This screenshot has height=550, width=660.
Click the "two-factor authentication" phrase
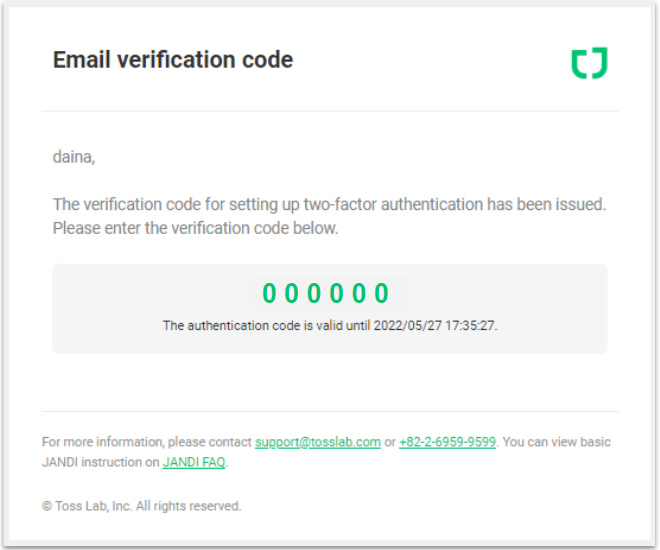tap(396, 205)
